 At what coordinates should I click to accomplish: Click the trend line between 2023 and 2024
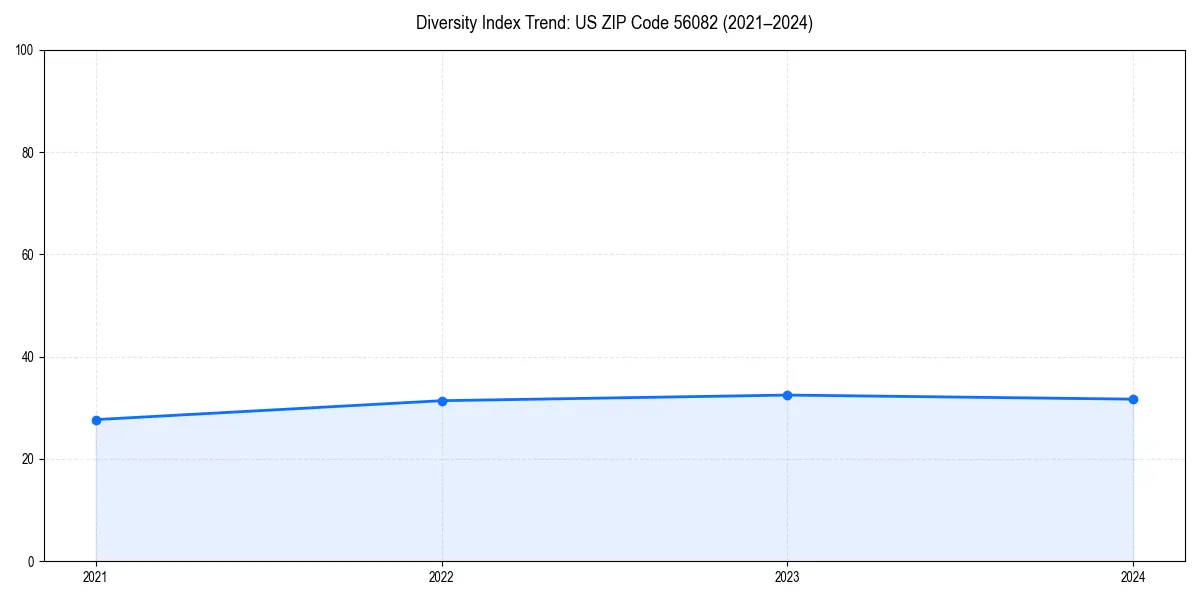tap(960, 397)
